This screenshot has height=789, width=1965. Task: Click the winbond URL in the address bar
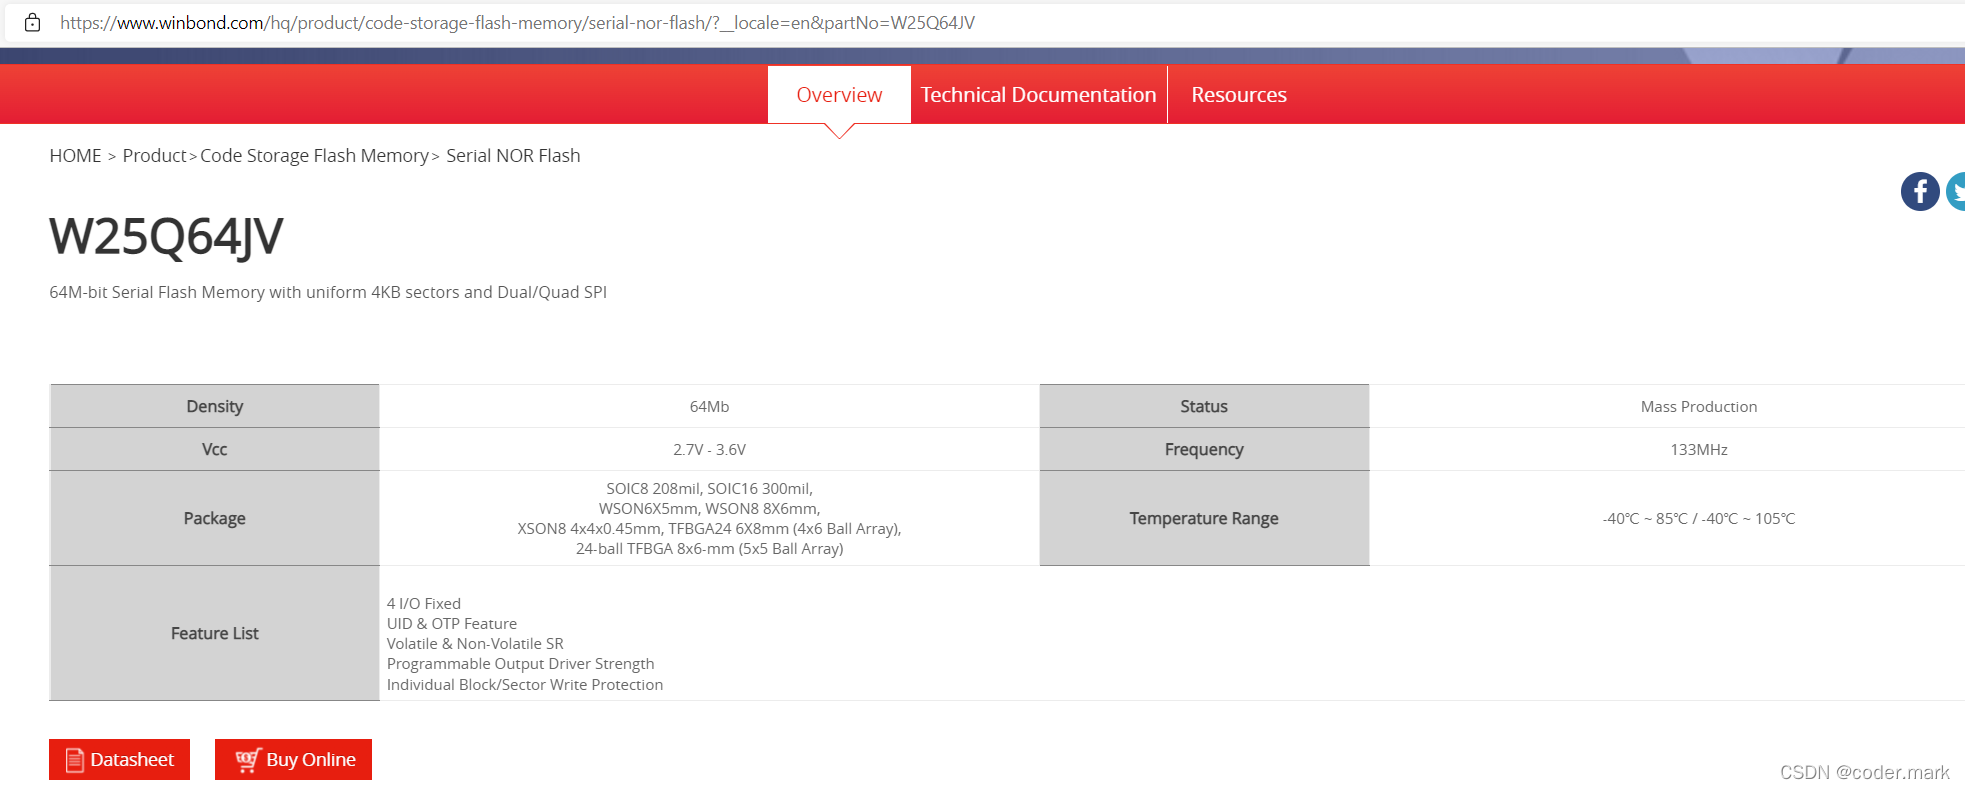click(517, 22)
